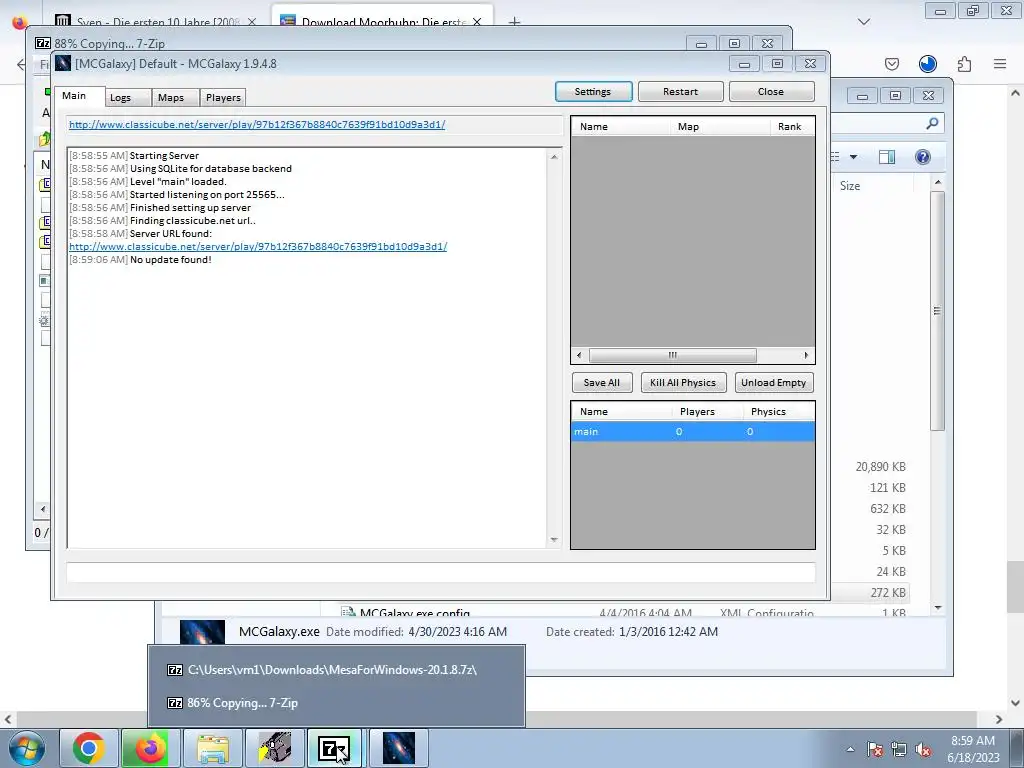Click the Save All maps button

601,383
